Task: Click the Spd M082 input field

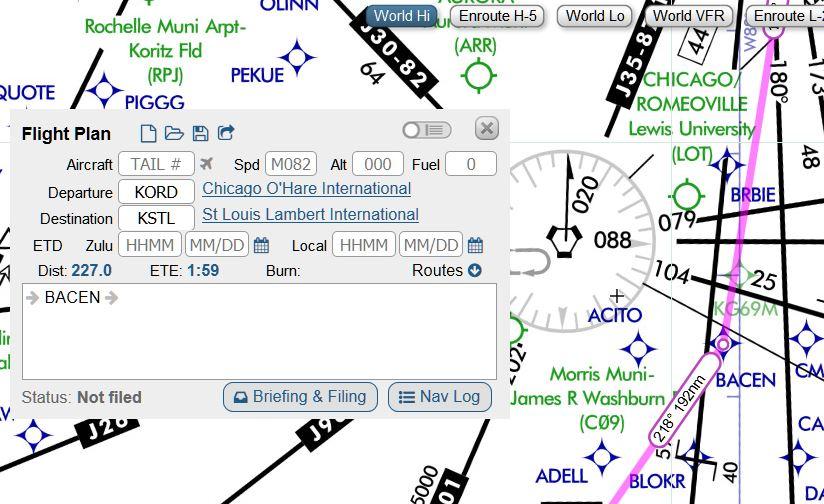Action: point(291,164)
